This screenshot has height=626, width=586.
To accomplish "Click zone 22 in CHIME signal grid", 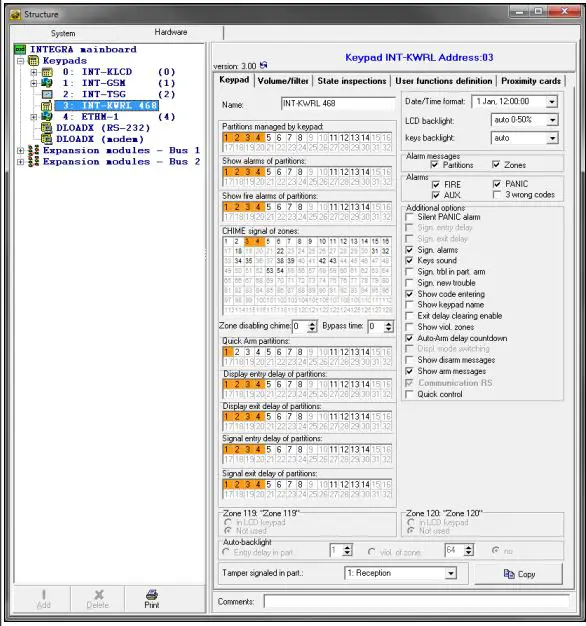I will [280, 251].
